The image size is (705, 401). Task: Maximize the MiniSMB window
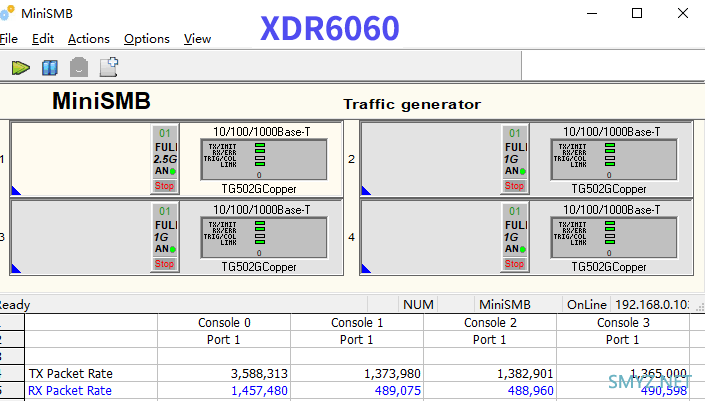[x=637, y=13]
